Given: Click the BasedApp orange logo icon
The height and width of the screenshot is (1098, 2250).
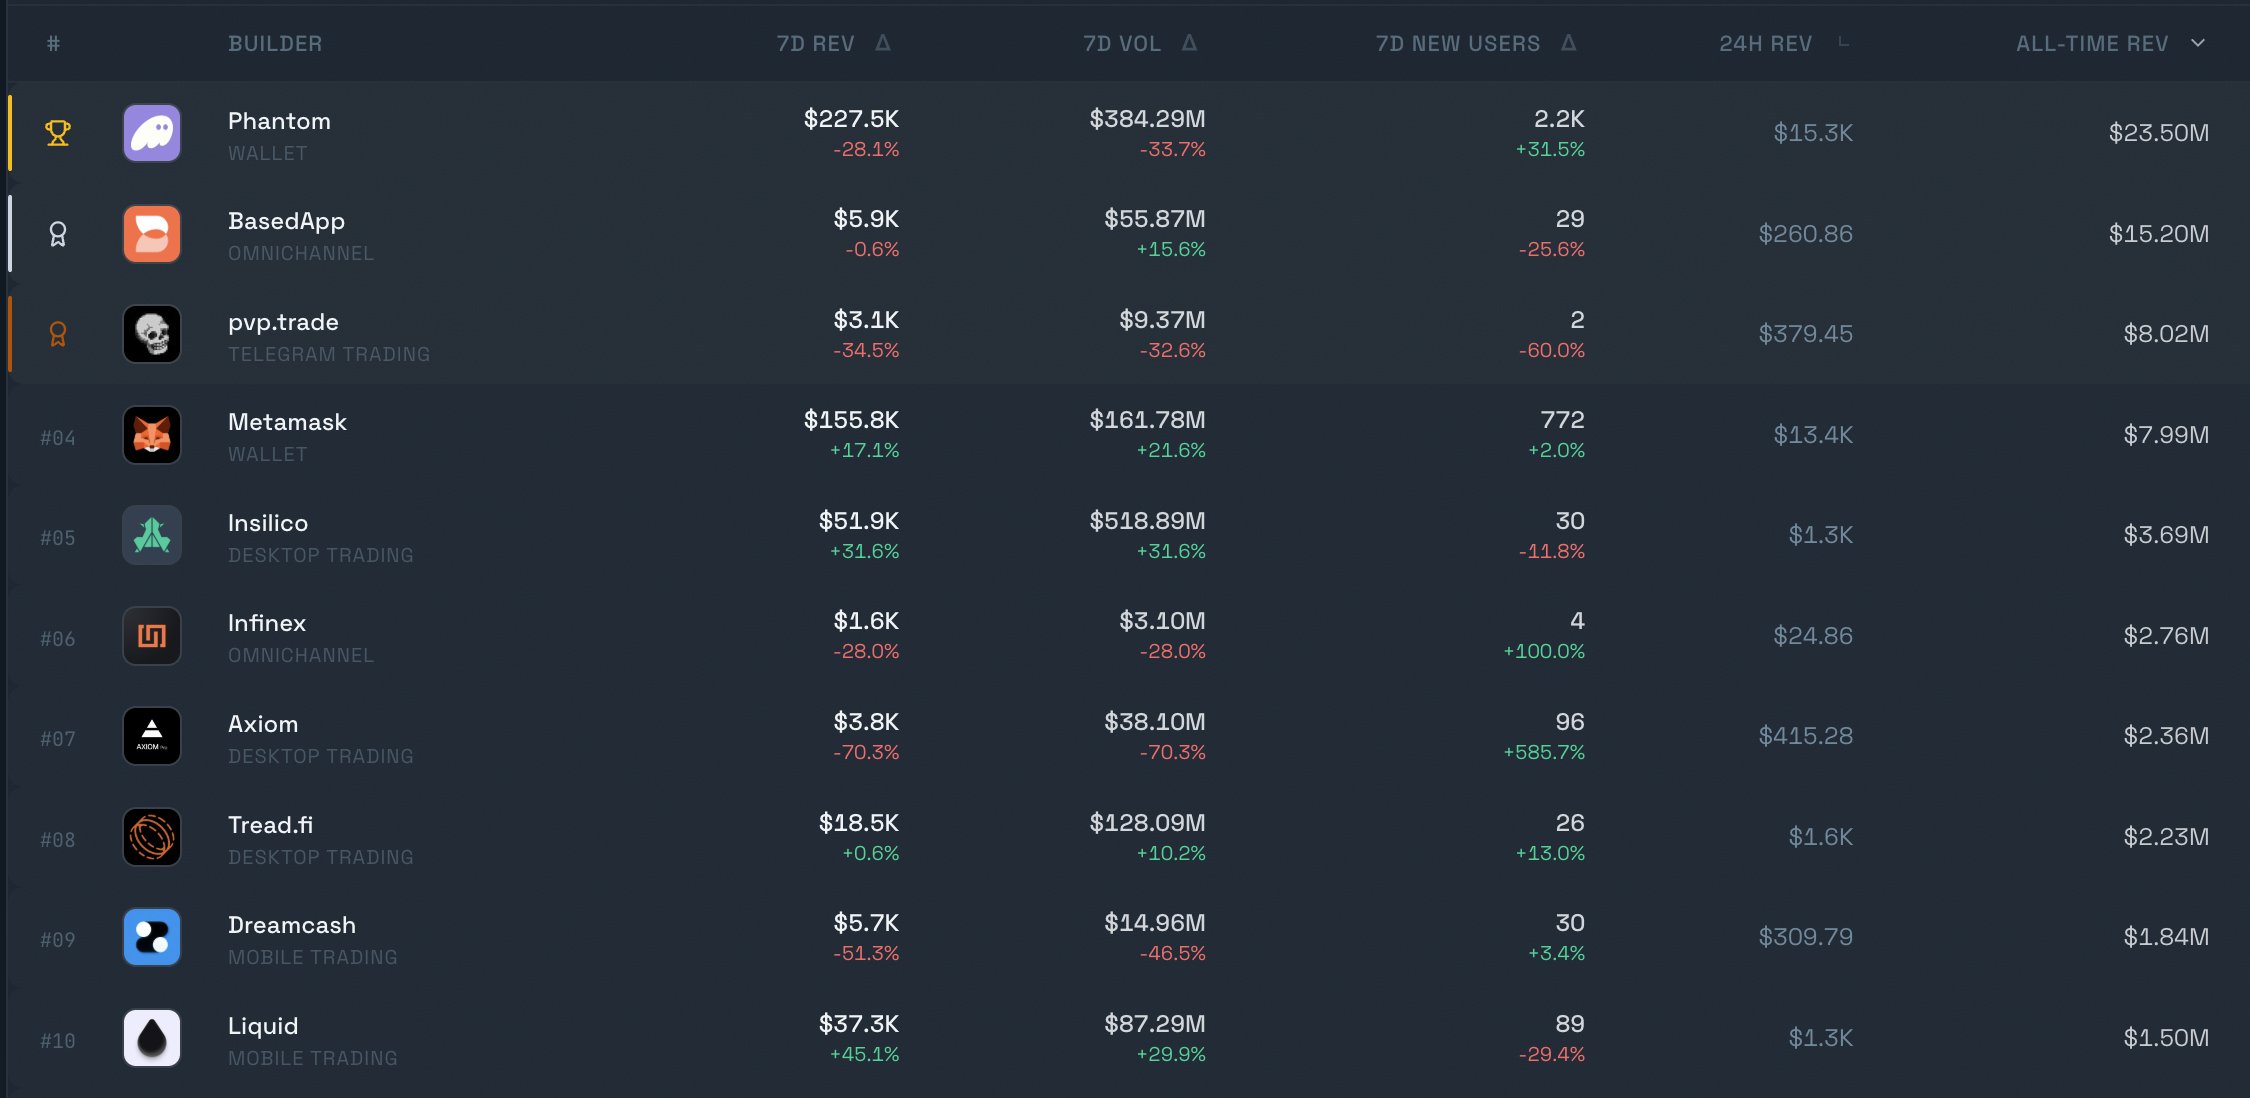Looking at the screenshot, I should [x=152, y=234].
